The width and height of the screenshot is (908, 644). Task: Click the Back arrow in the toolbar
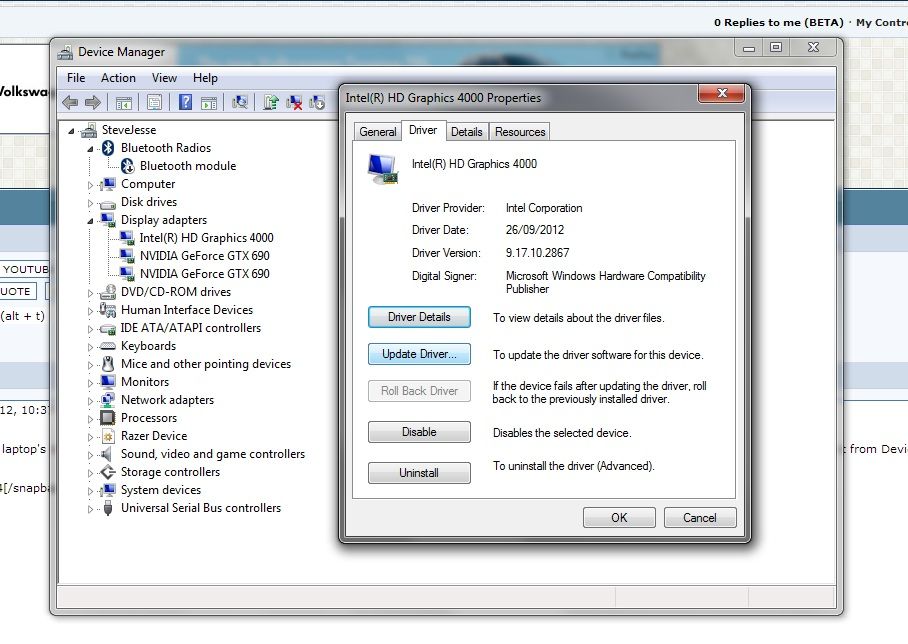[x=70, y=102]
